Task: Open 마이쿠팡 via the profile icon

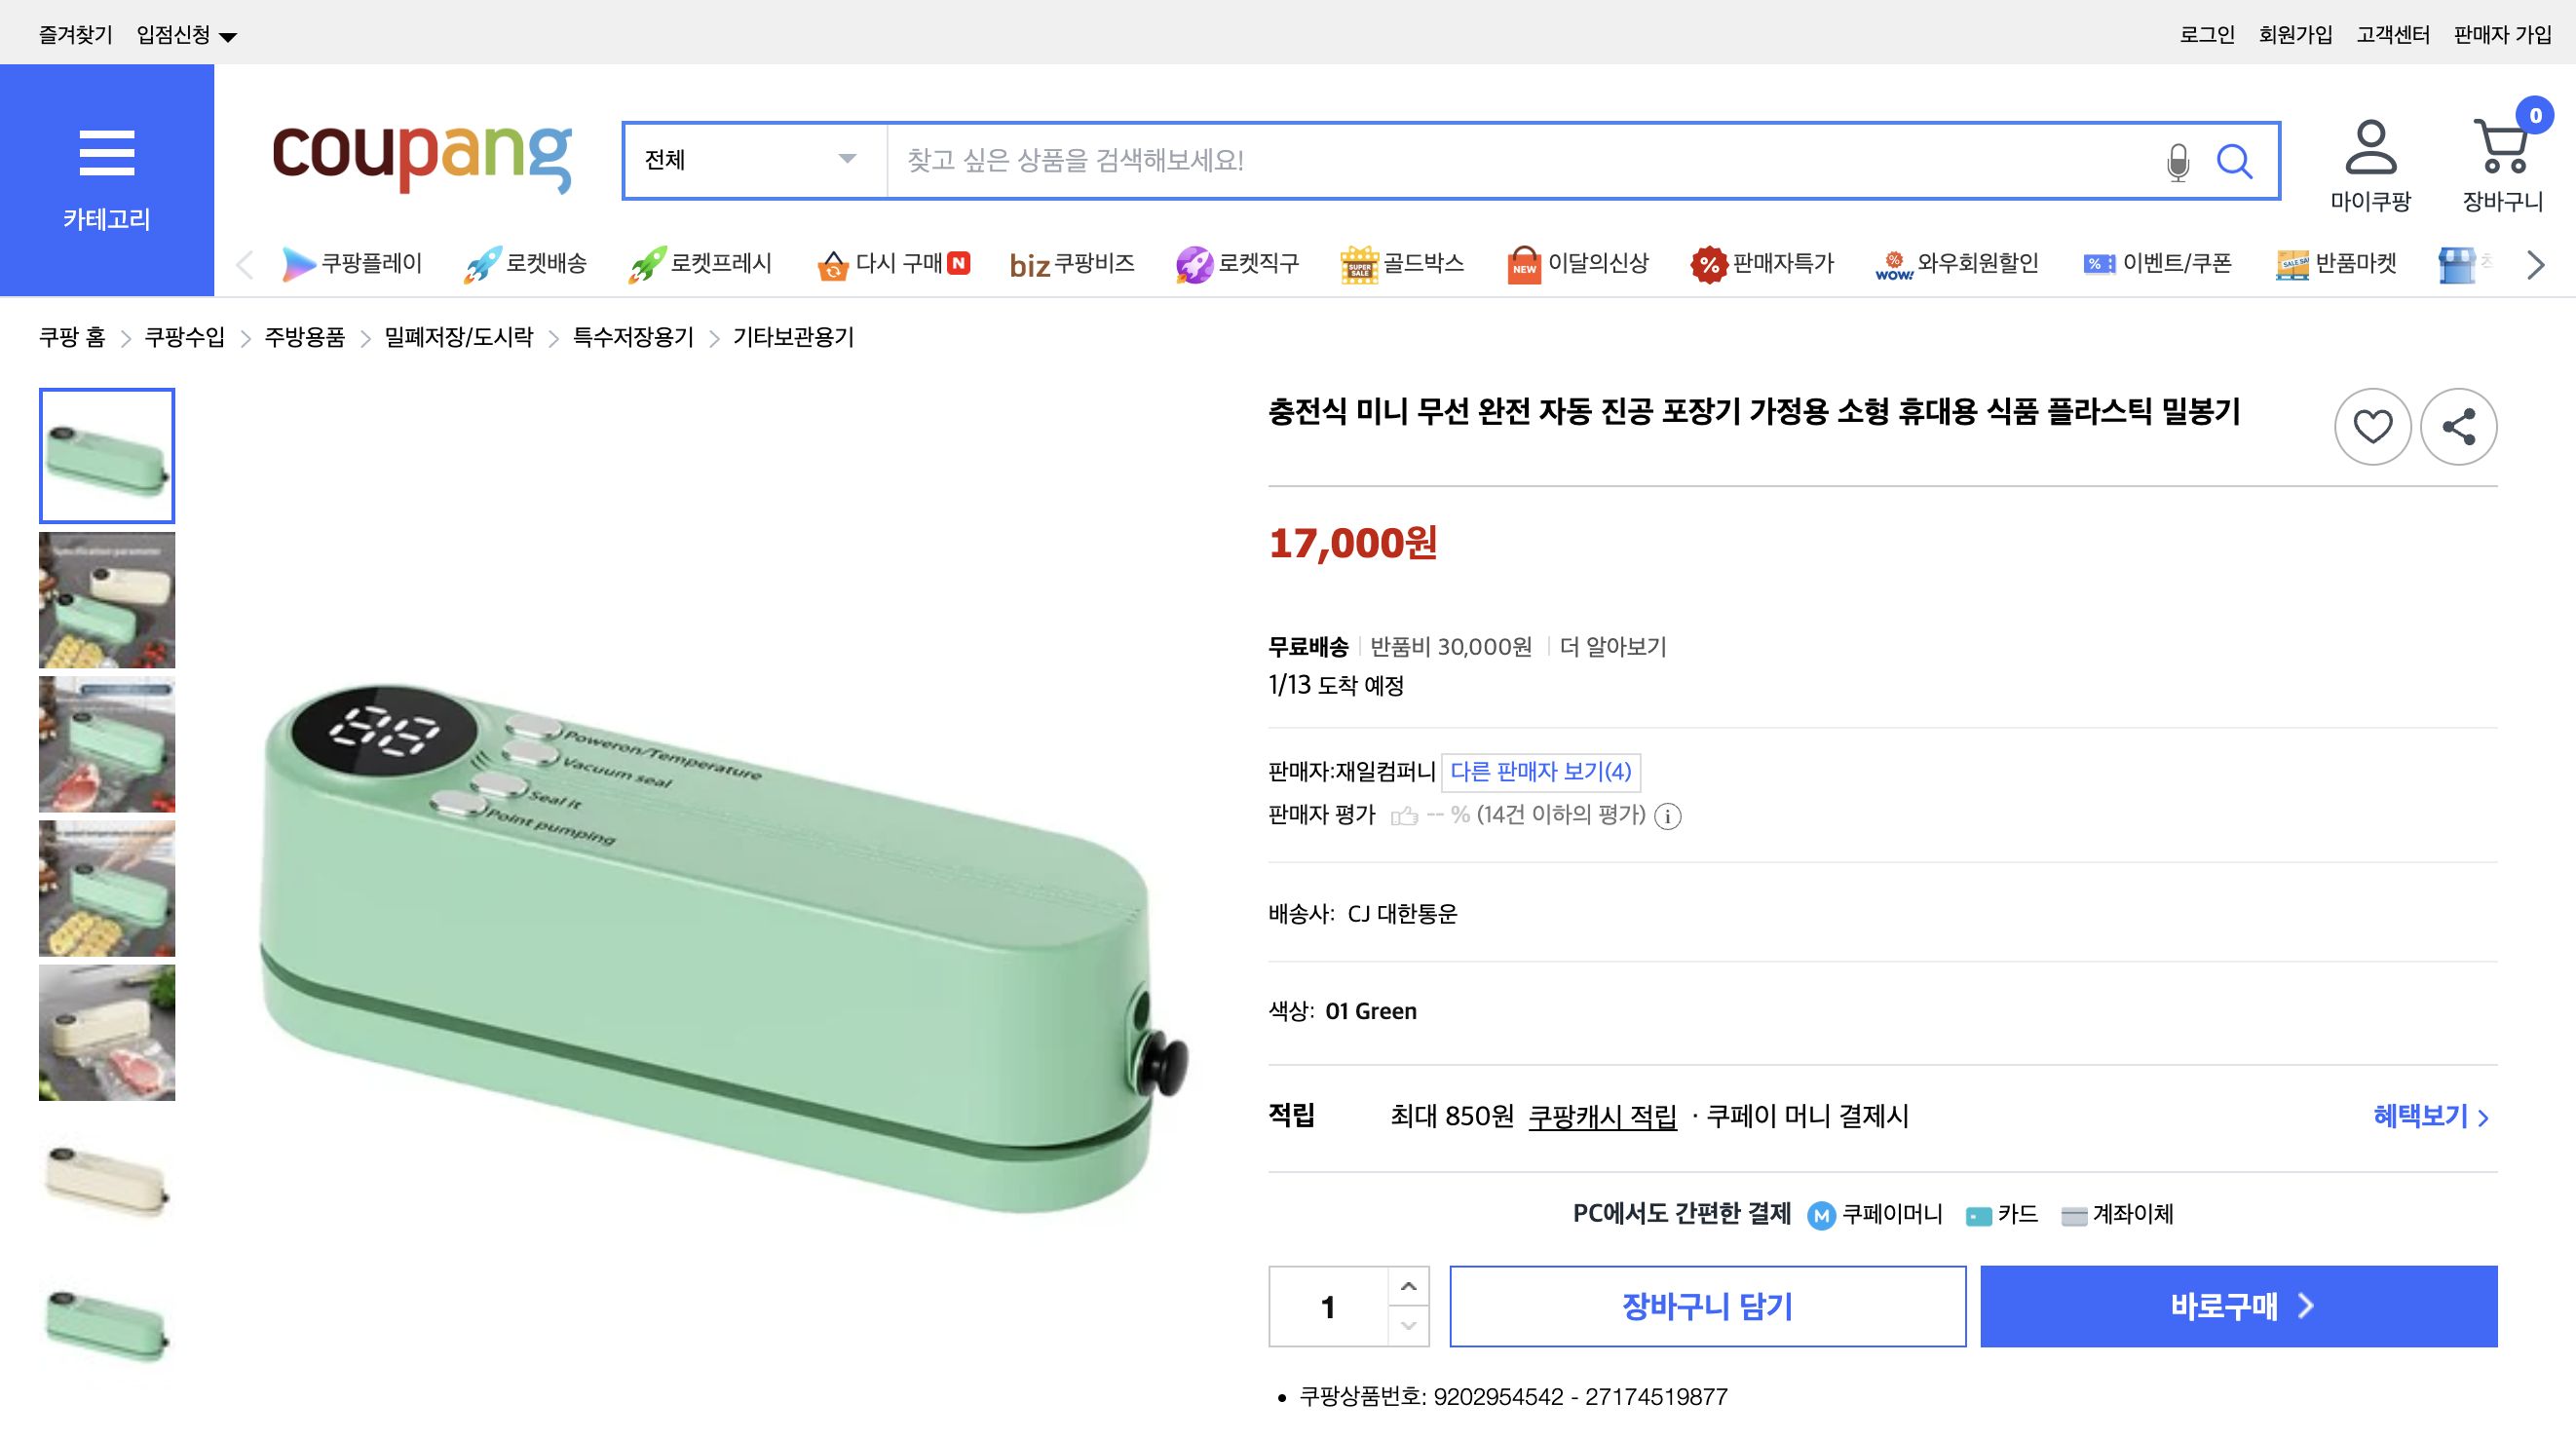Action: click(2372, 160)
